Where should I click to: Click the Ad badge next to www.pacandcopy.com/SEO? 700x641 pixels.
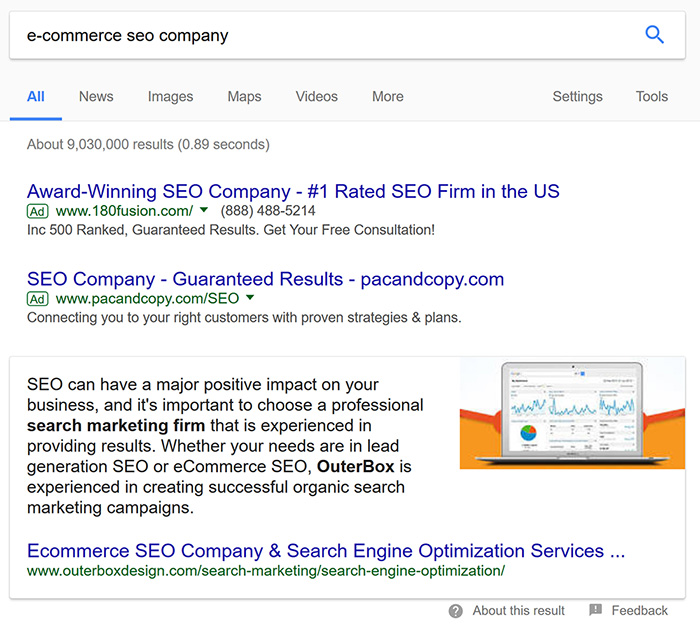coord(38,299)
